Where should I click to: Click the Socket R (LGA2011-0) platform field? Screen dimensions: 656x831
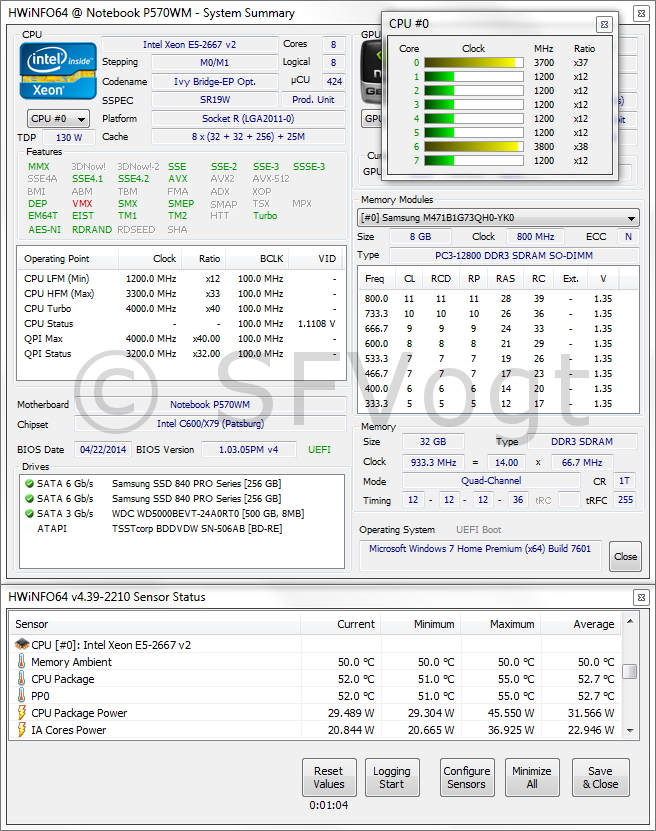248,119
